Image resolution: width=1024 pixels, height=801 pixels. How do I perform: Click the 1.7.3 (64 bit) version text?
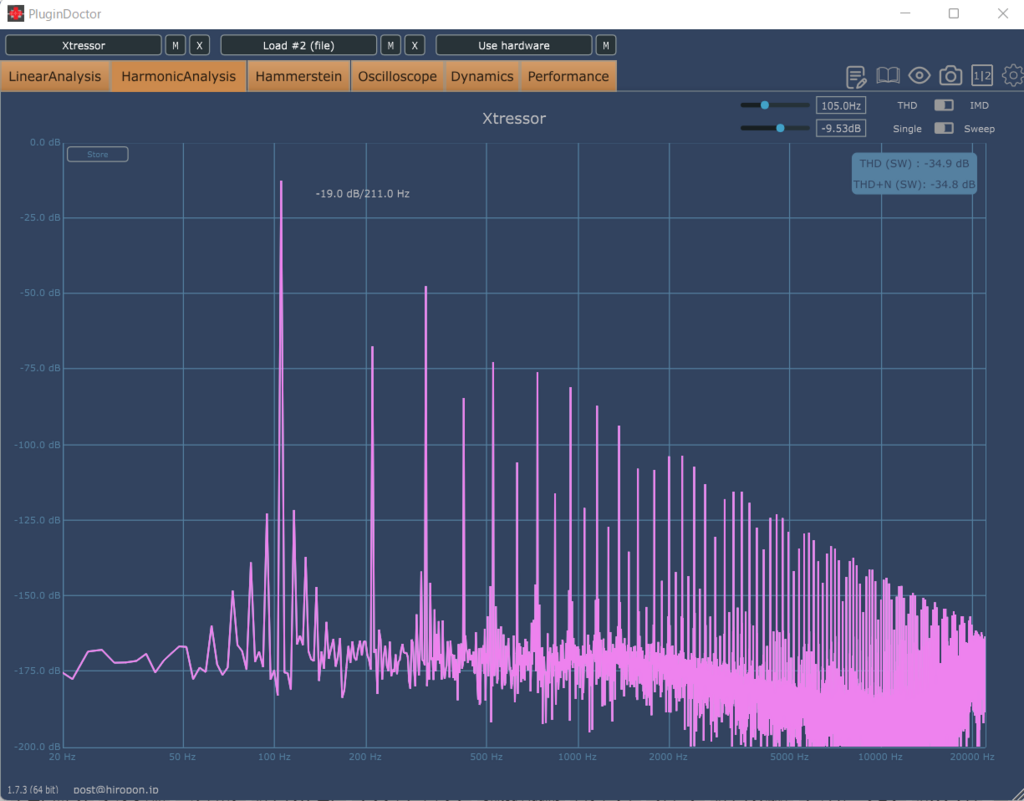pyautogui.click(x=33, y=790)
